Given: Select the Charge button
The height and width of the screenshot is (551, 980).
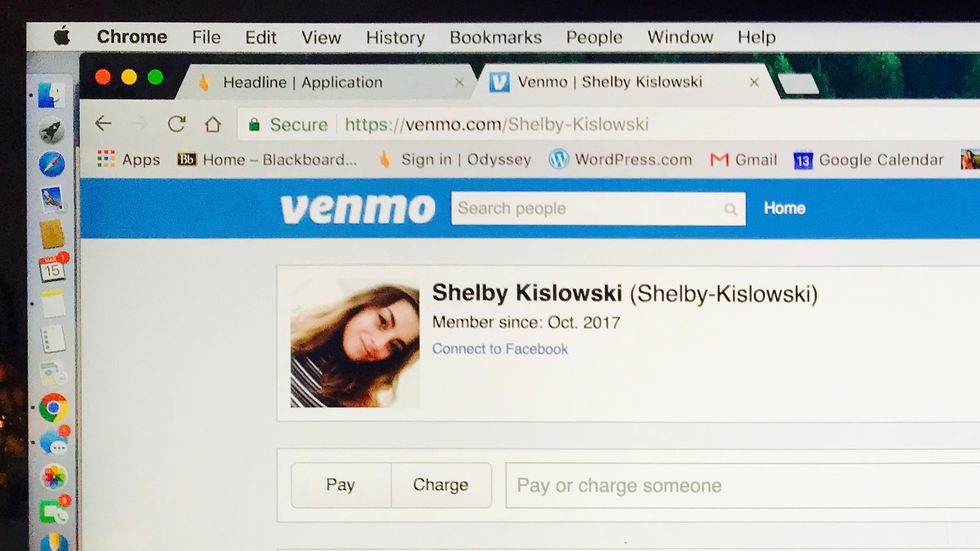Looking at the screenshot, I should (x=441, y=485).
